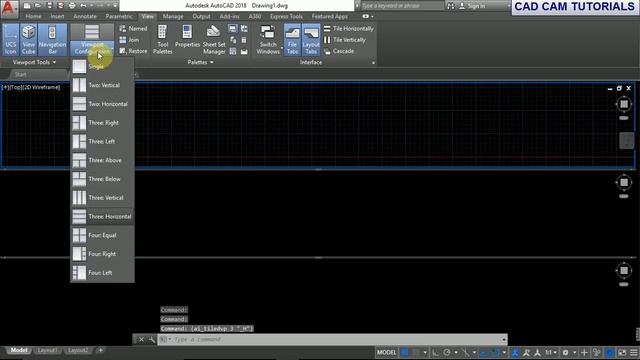Screen dimensions: 640x360
Task: Switch to the Layout2 tab
Action: (78, 350)
